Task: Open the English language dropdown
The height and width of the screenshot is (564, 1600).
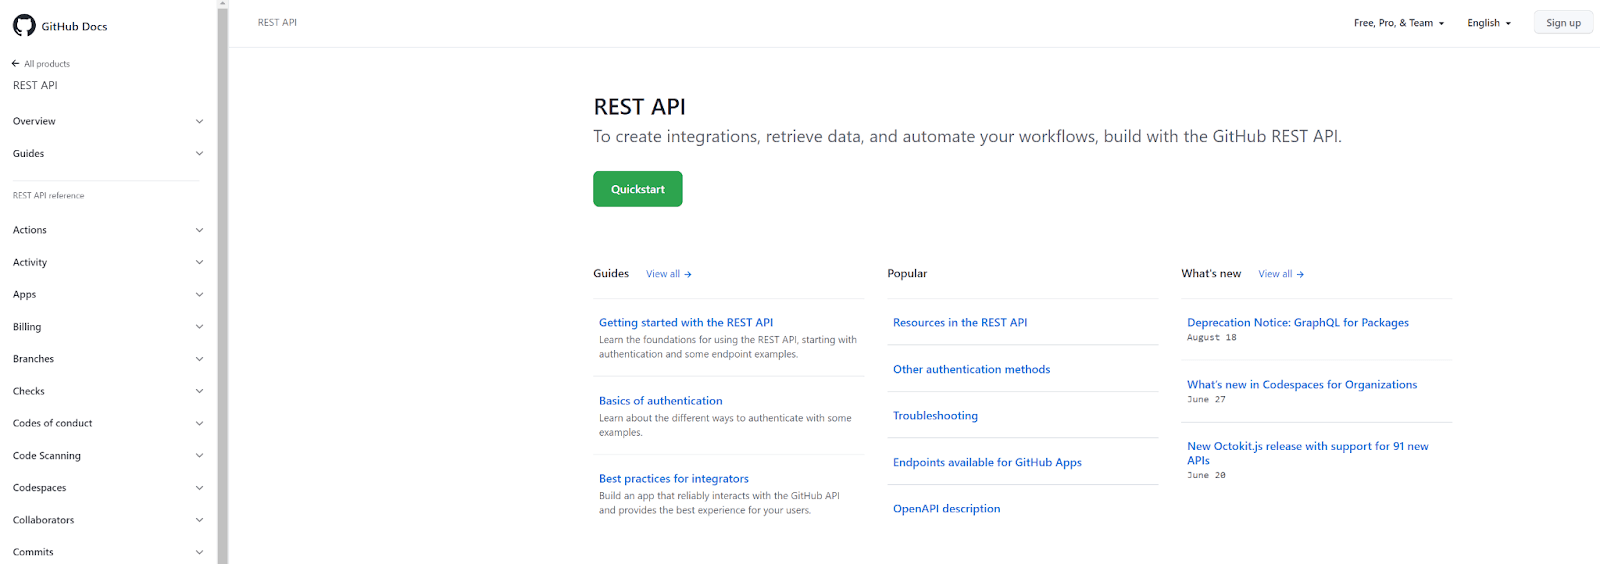Action: coord(1488,23)
